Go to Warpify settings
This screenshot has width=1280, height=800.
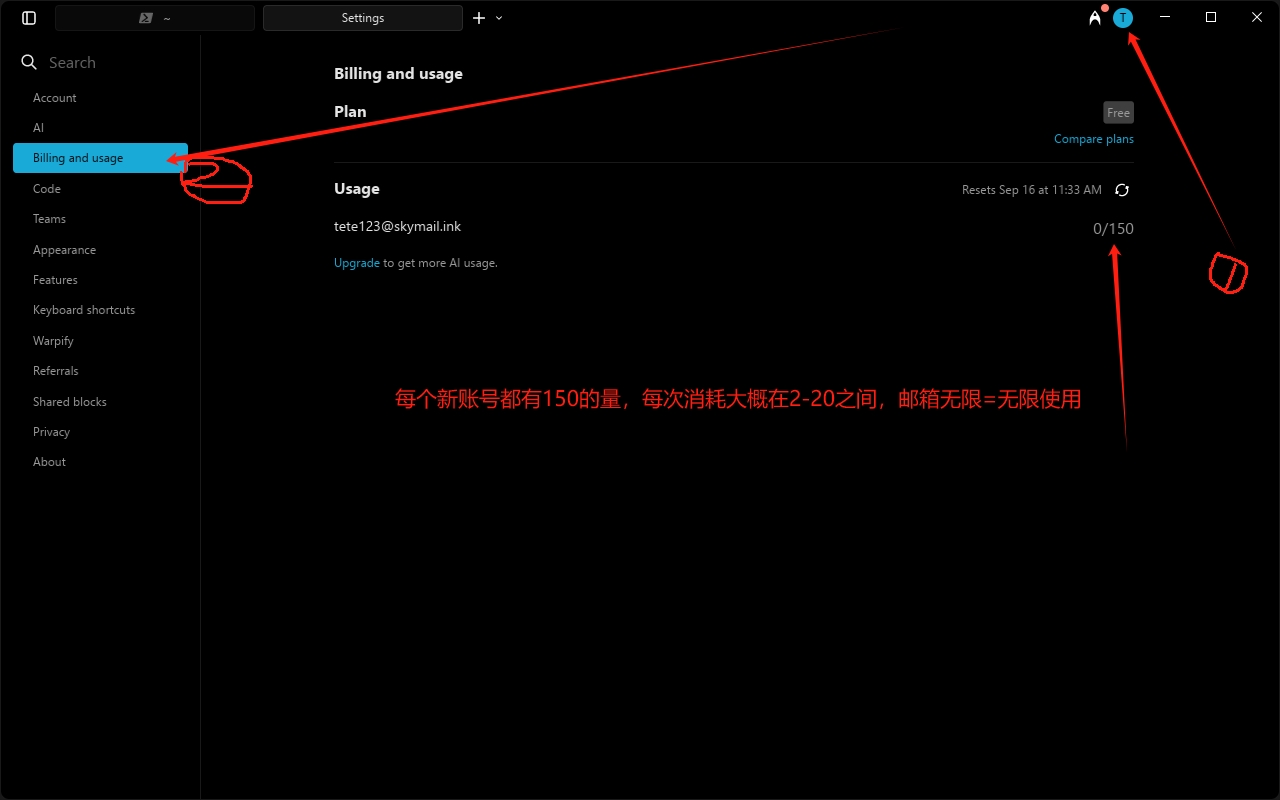(53, 341)
